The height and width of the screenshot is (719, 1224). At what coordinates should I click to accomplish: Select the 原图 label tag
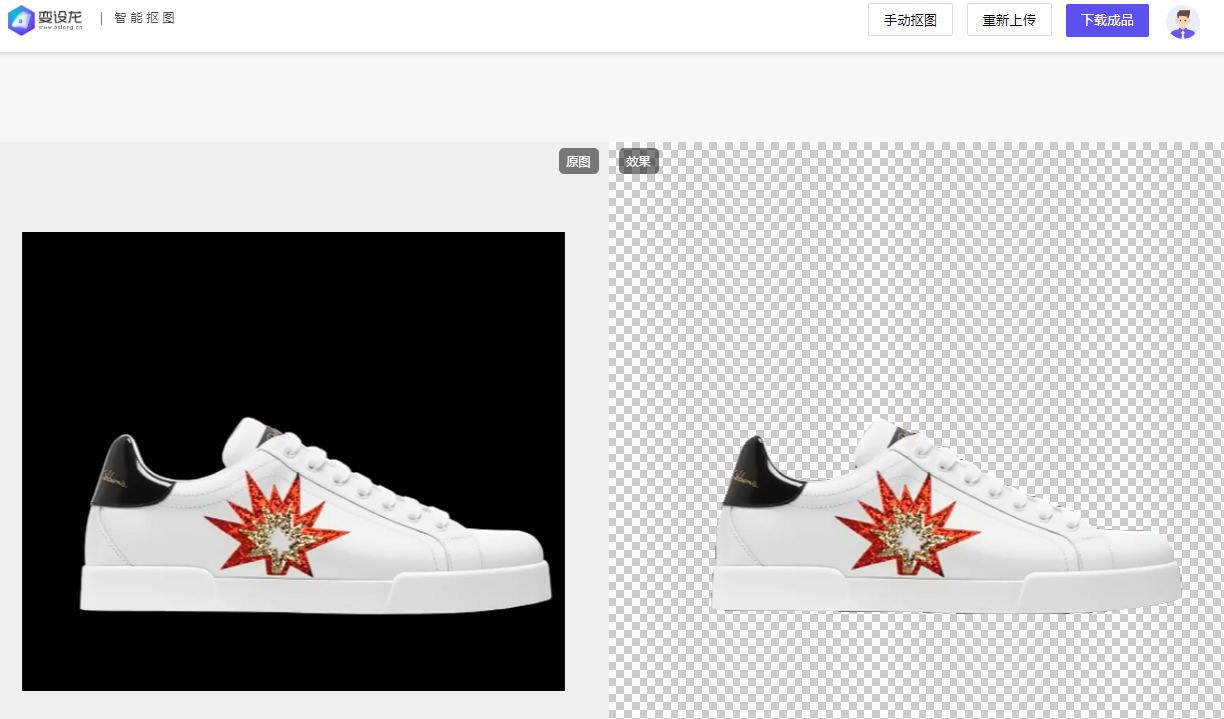pos(578,161)
